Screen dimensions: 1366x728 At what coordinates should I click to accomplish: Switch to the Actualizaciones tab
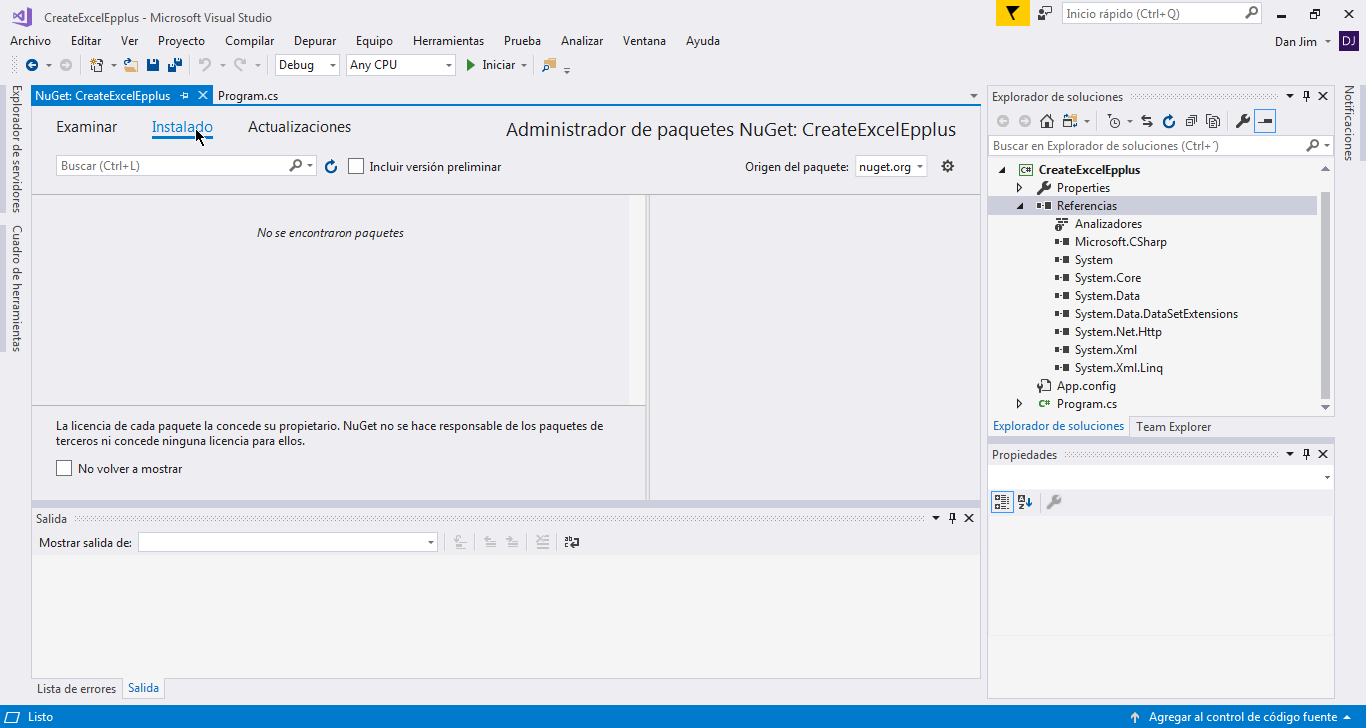click(x=299, y=127)
